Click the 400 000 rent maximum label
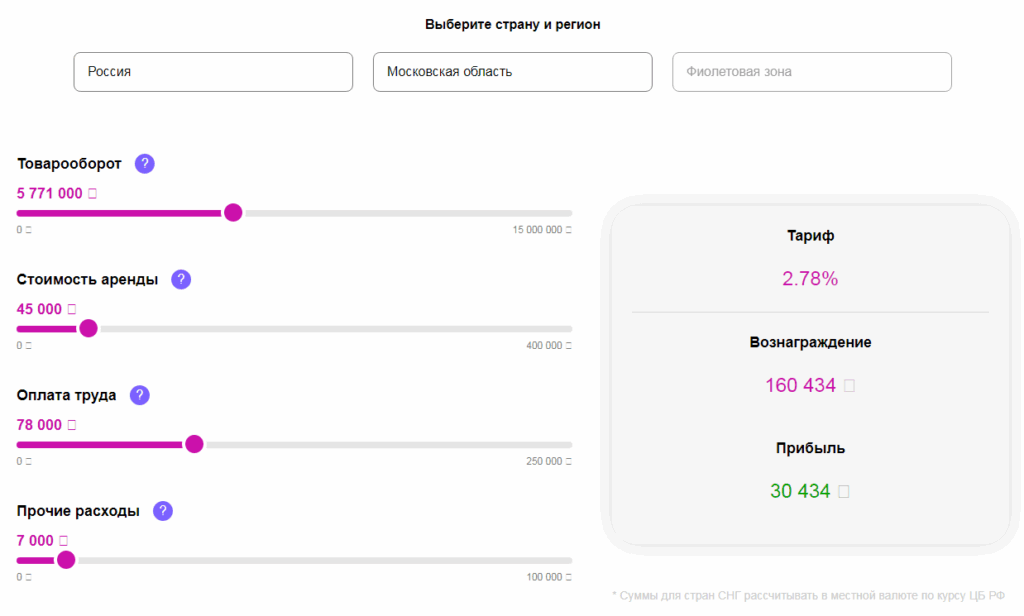 (x=548, y=346)
